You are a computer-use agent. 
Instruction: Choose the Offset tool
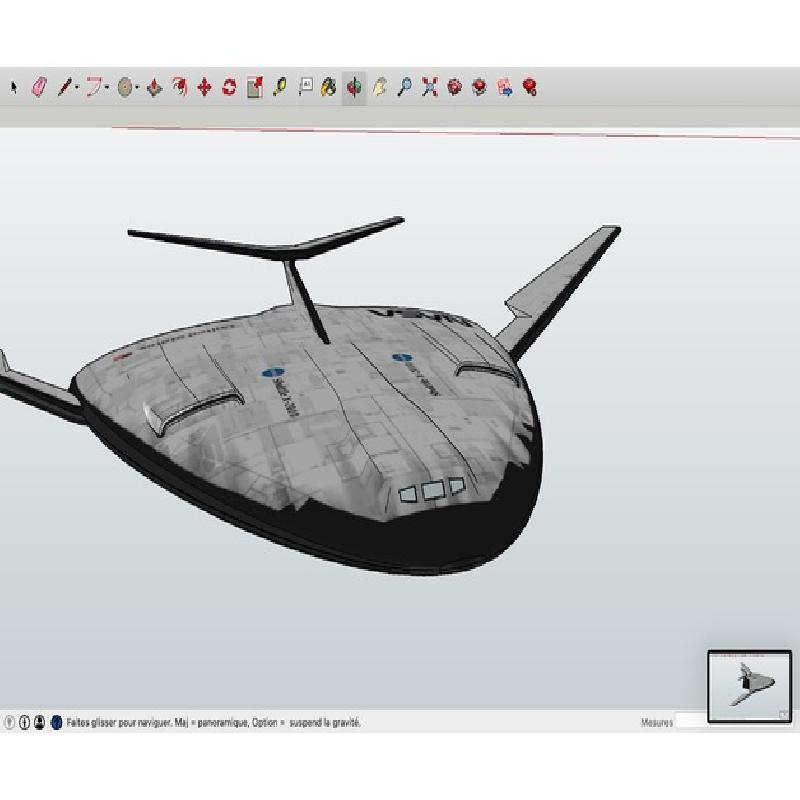(x=180, y=88)
